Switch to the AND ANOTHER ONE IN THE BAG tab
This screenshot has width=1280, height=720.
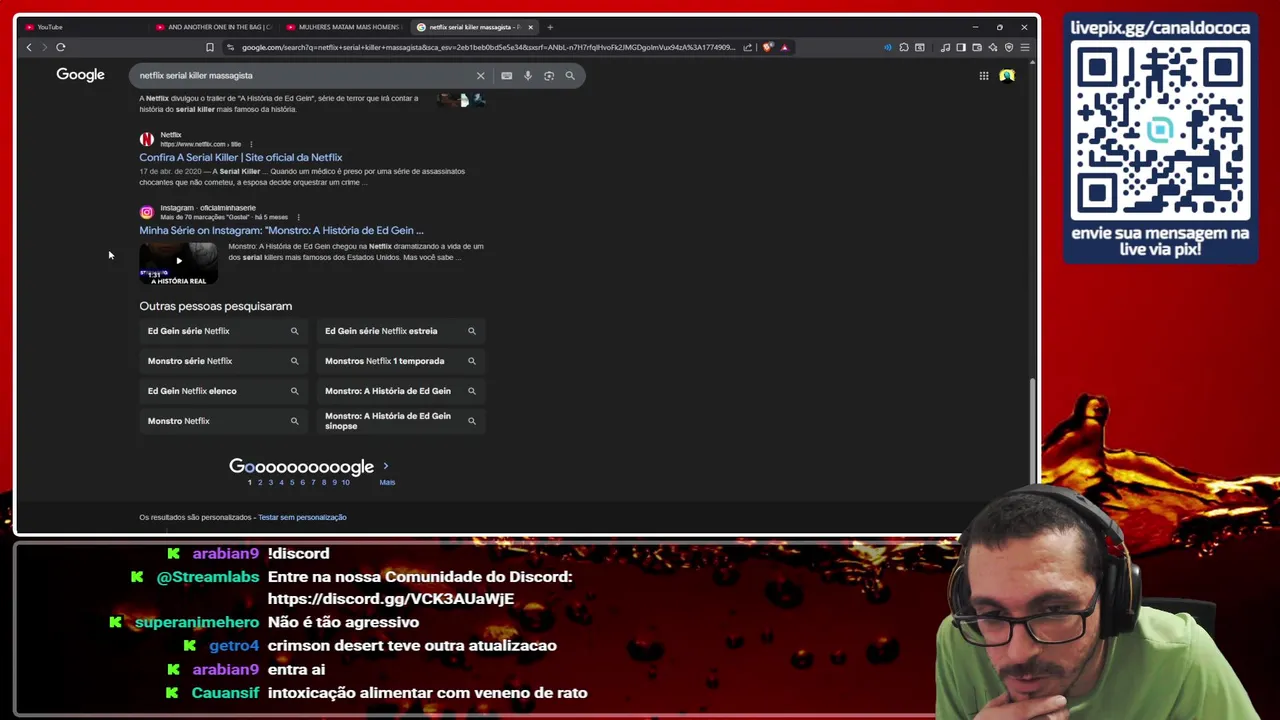213,27
